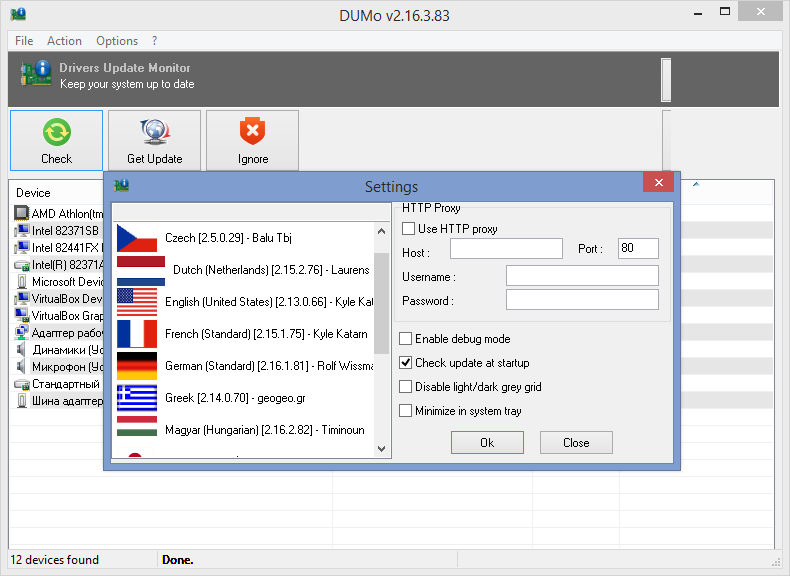
Task: Click the Intel 82441FX device icon
Action: point(22,247)
